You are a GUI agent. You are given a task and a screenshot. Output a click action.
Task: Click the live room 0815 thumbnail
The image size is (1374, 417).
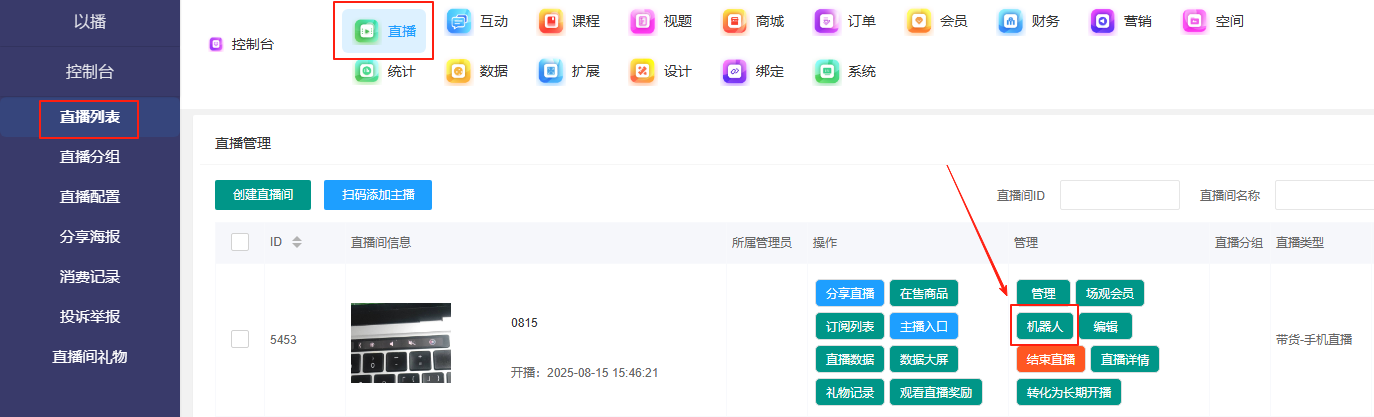400,342
